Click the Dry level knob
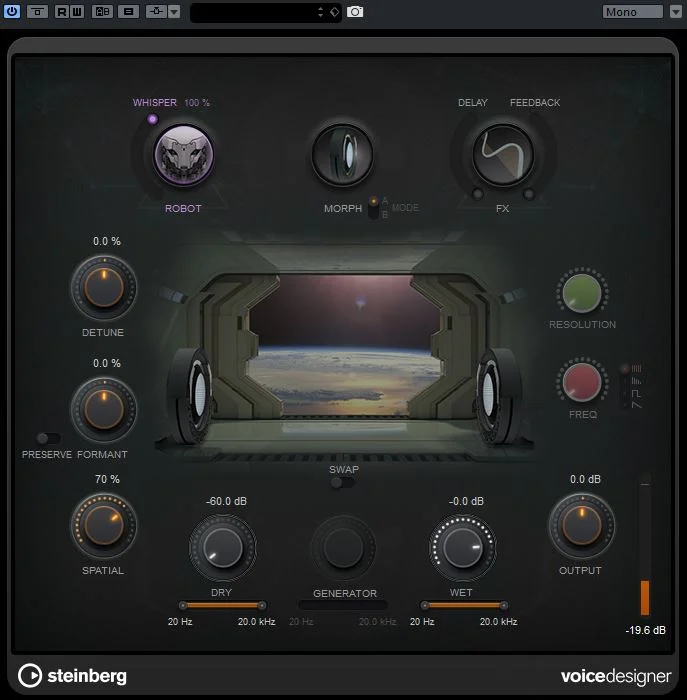 tap(222, 547)
